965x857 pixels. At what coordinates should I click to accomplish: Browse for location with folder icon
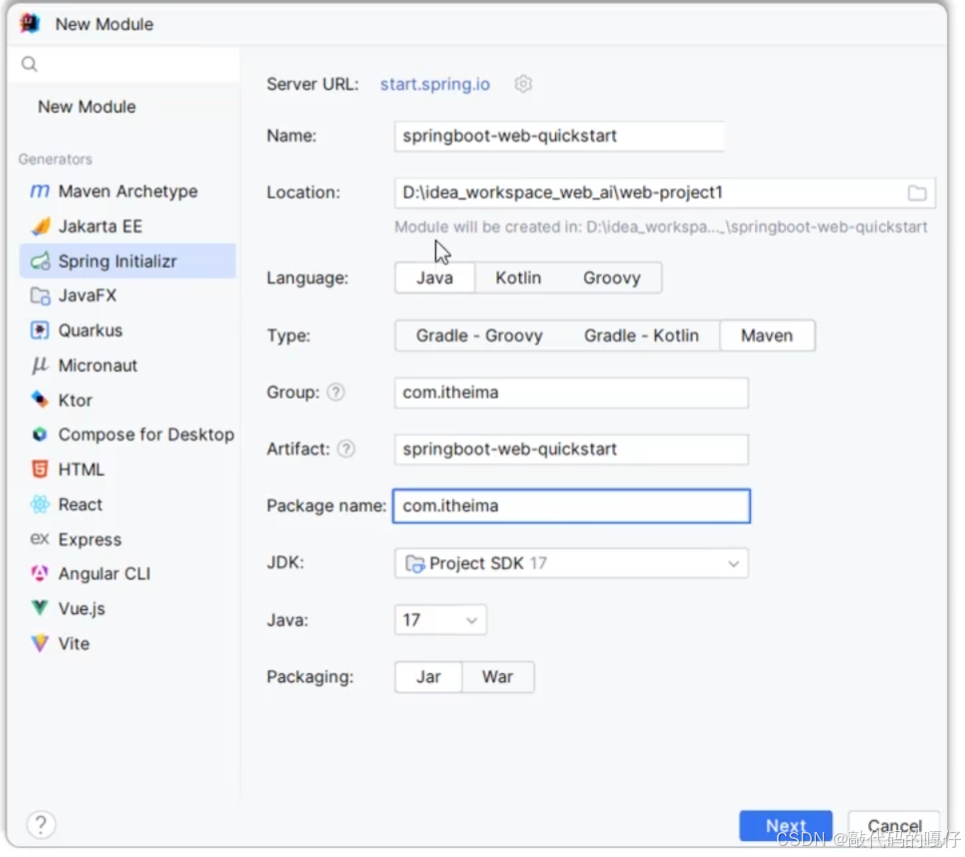coord(917,193)
